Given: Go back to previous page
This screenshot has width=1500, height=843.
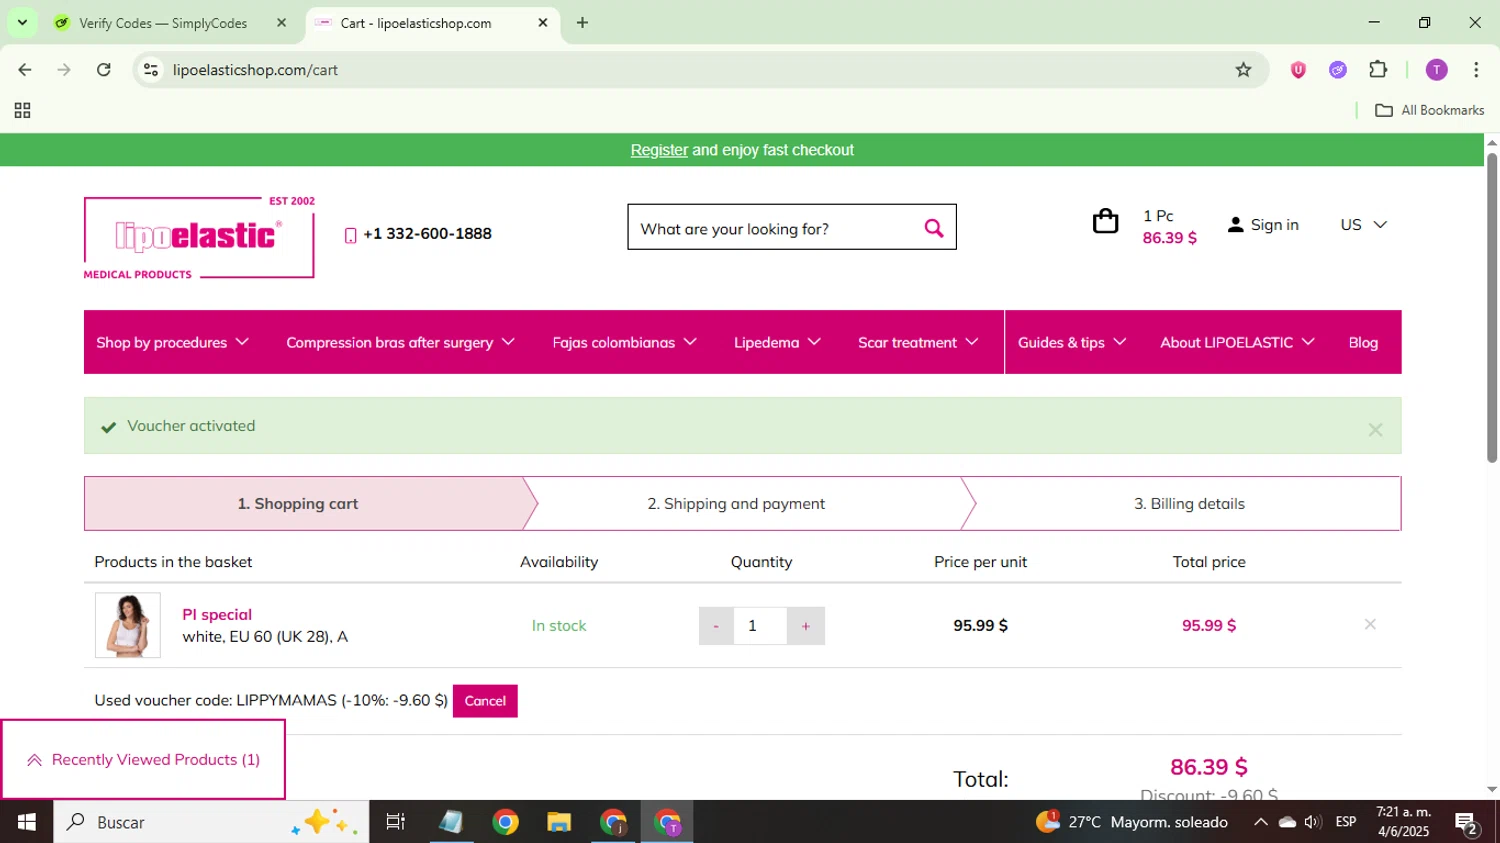Looking at the screenshot, I should point(25,70).
